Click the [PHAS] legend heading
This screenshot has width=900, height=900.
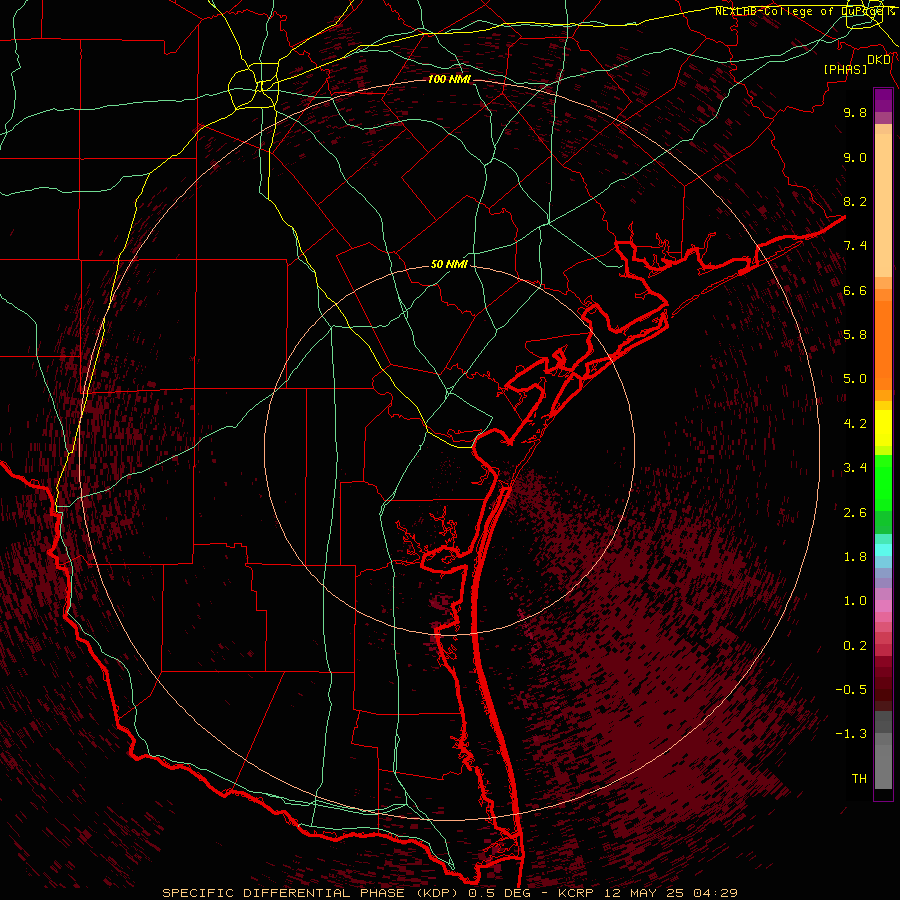(845, 69)
